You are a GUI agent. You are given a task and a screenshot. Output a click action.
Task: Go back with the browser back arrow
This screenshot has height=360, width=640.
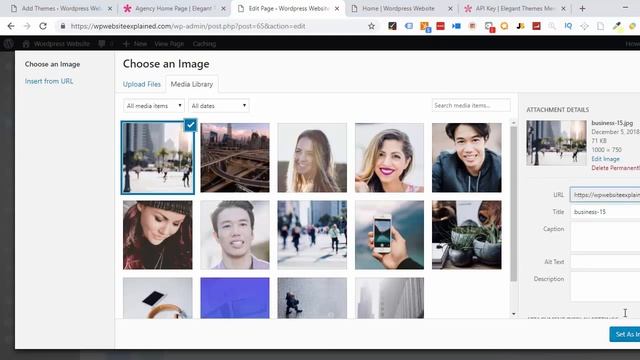pos(11,26)
